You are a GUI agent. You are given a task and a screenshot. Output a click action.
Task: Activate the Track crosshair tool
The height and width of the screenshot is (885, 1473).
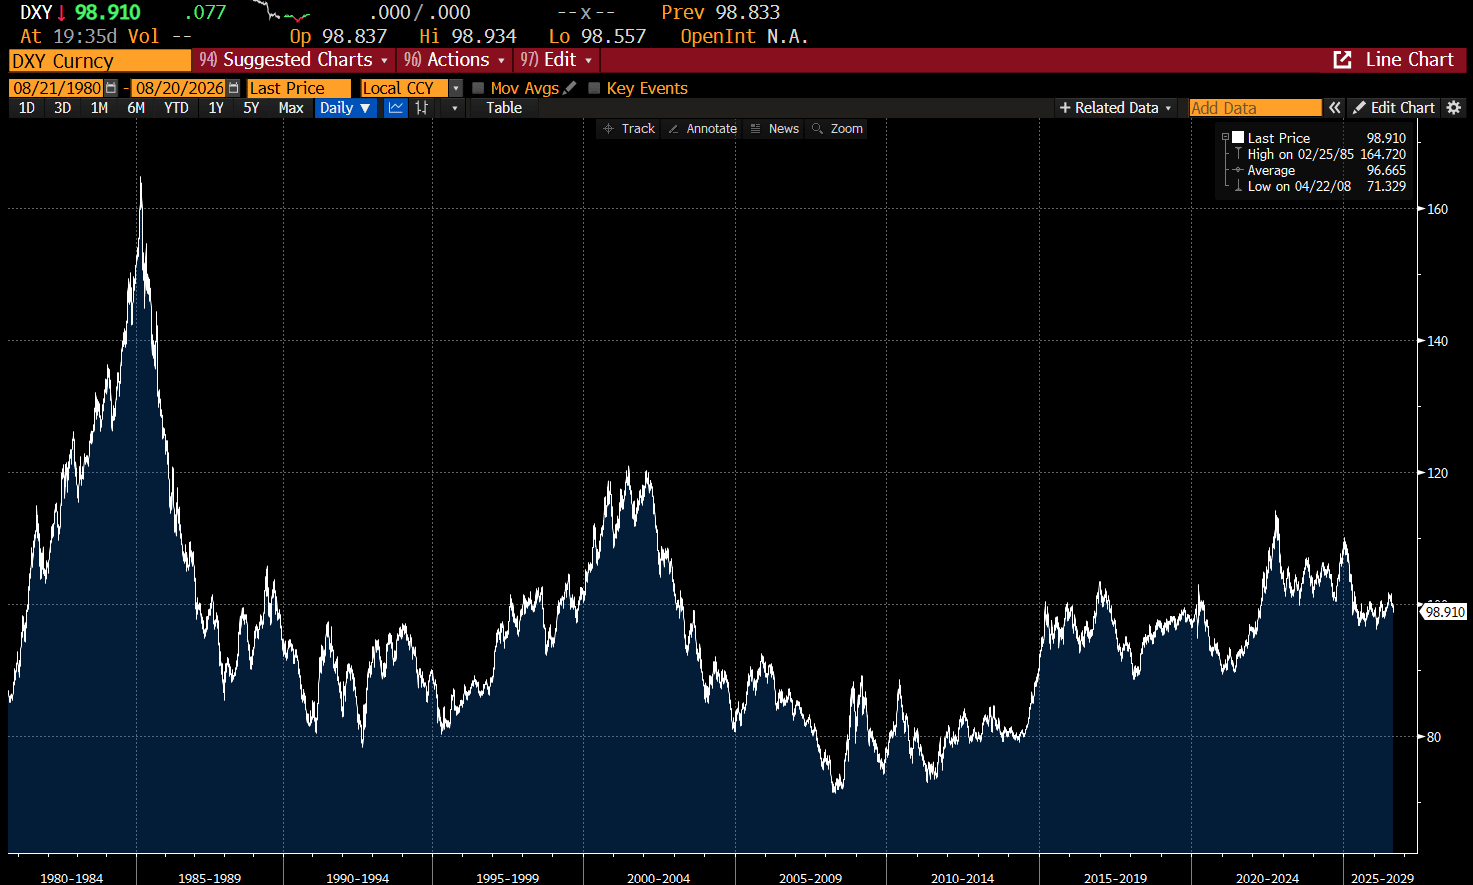coord(629,129)
